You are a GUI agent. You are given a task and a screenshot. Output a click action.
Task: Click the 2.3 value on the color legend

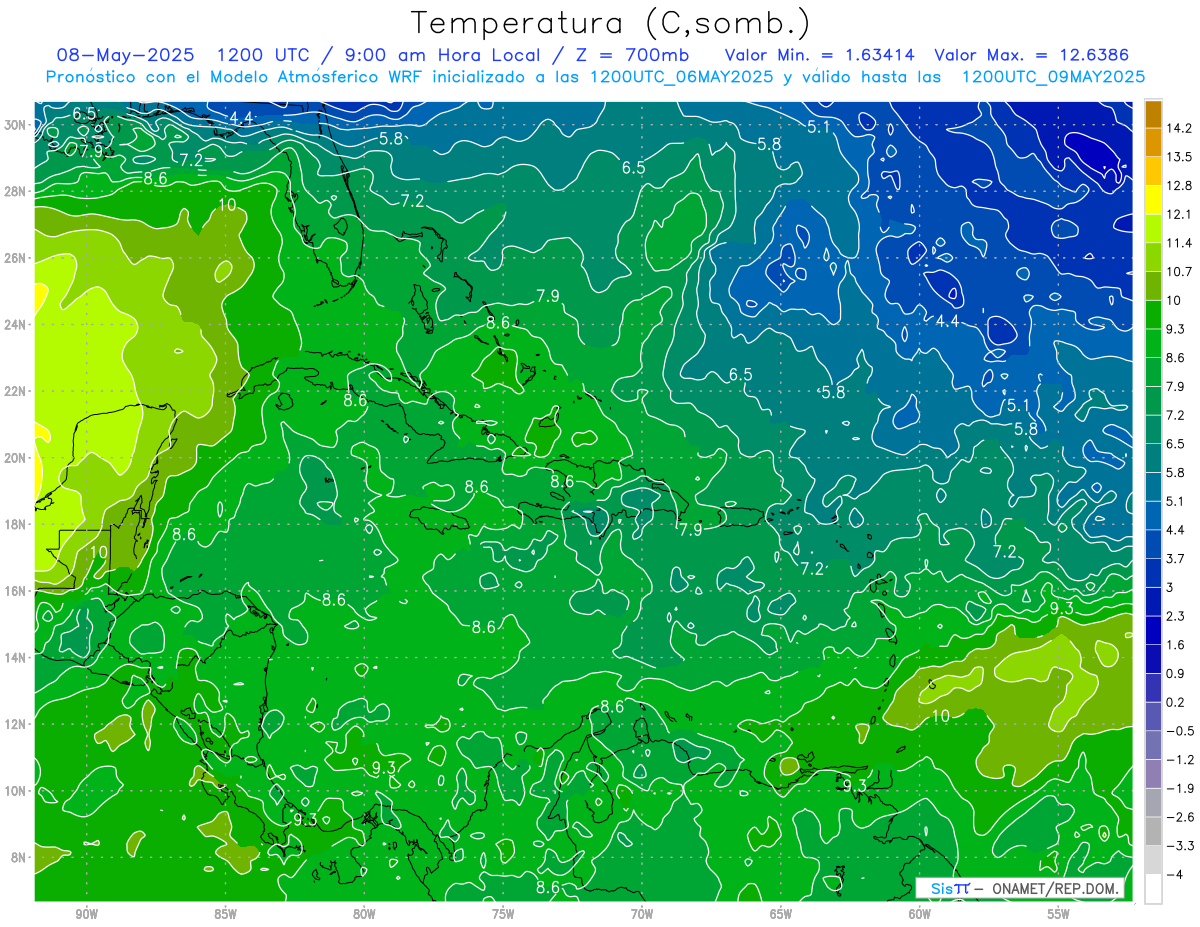[1176, 616]
